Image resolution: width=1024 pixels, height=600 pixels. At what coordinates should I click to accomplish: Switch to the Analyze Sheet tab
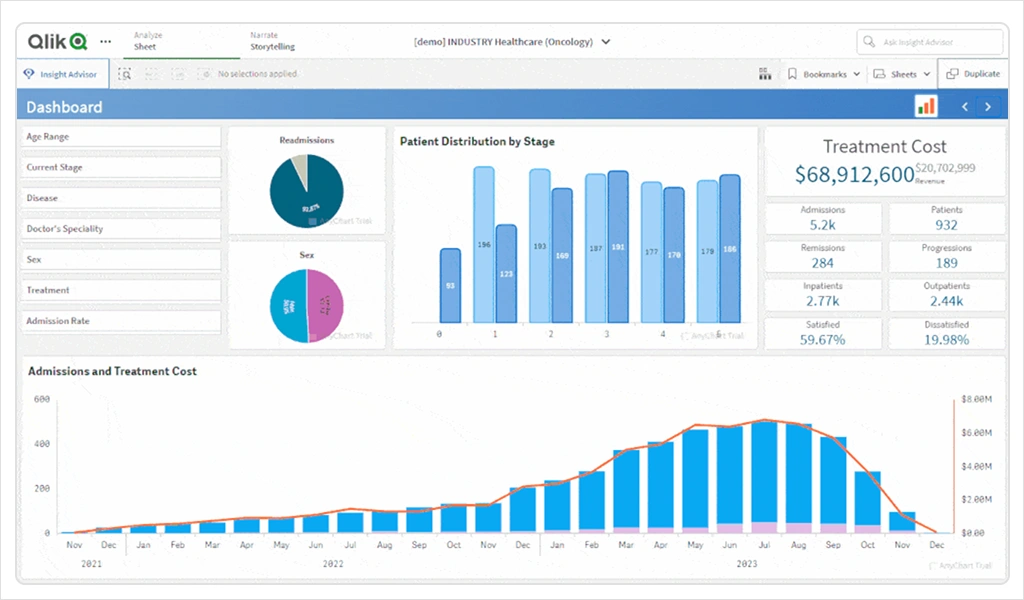148,41
